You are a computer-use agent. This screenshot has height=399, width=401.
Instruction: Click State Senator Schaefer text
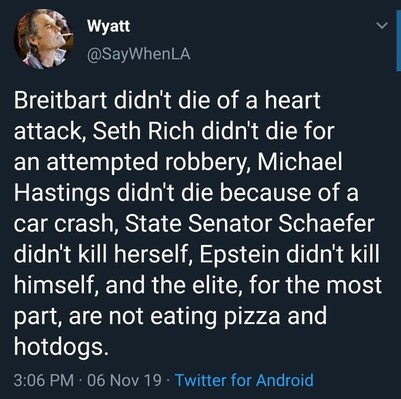click(249, 223)
